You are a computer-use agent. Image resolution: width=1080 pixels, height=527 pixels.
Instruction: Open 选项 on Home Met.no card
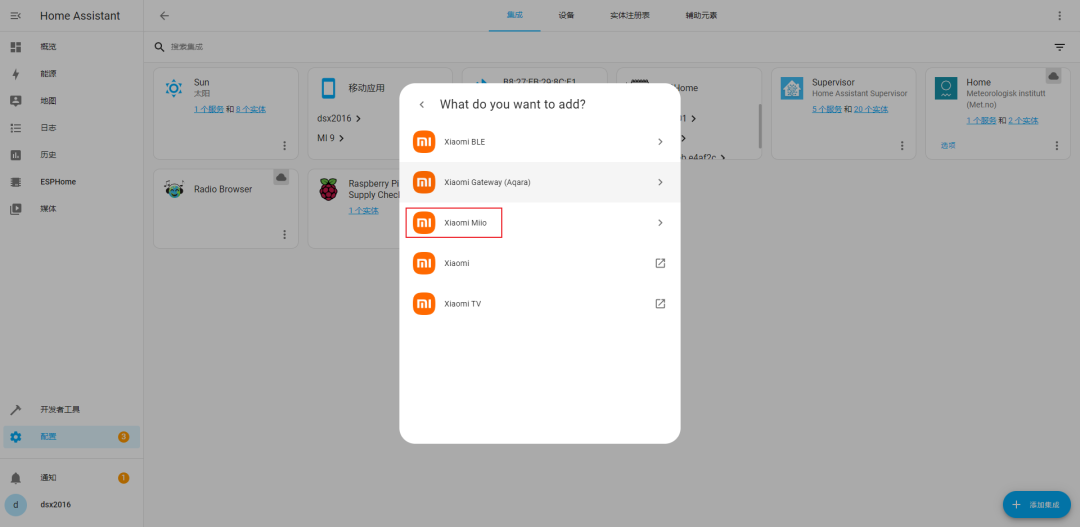coord(948,145)
